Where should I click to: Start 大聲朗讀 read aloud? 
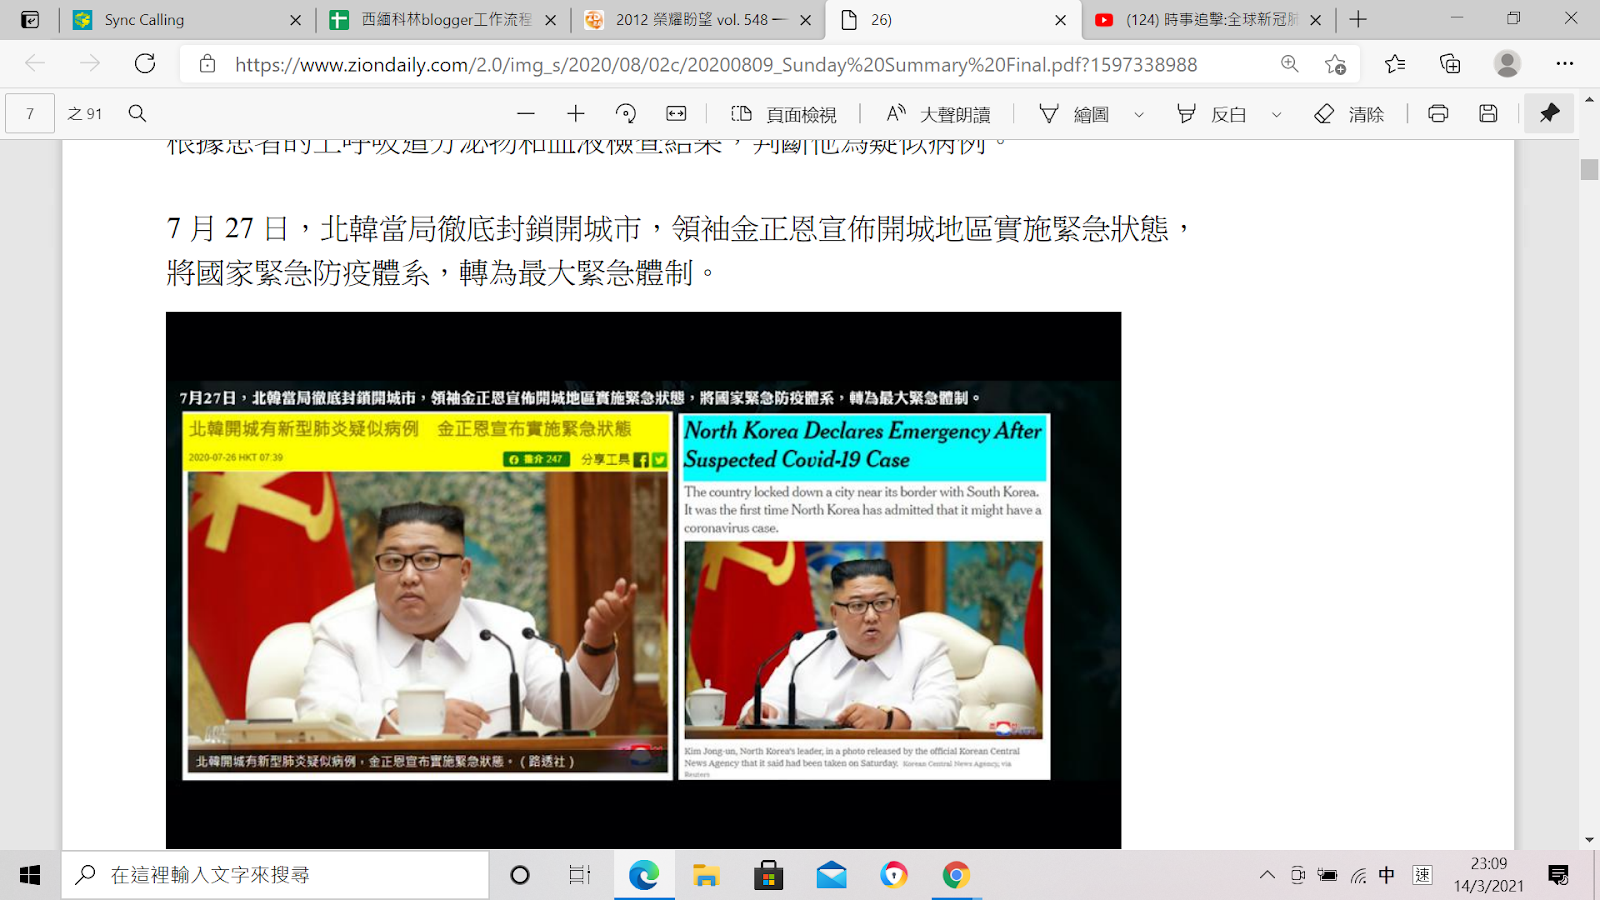[x=938, y=114]
